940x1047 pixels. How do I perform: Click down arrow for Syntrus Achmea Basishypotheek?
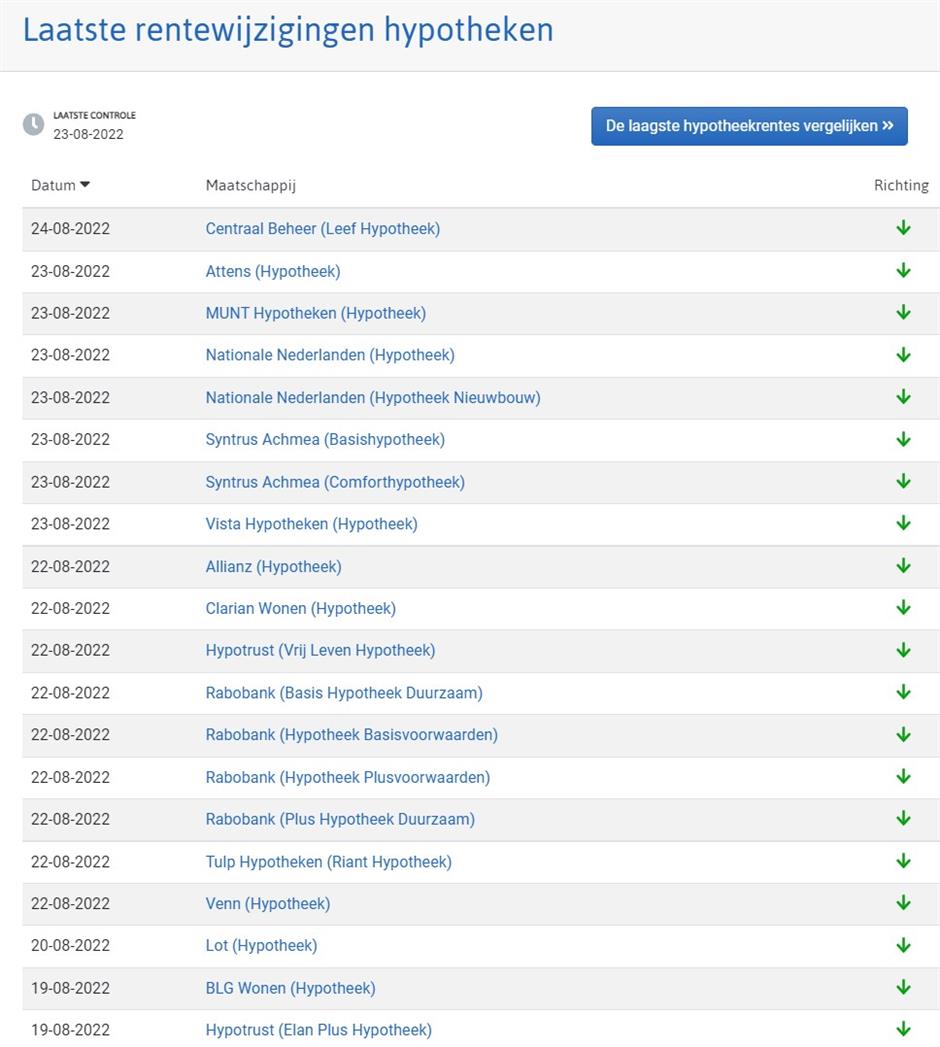tap(903, 439)
